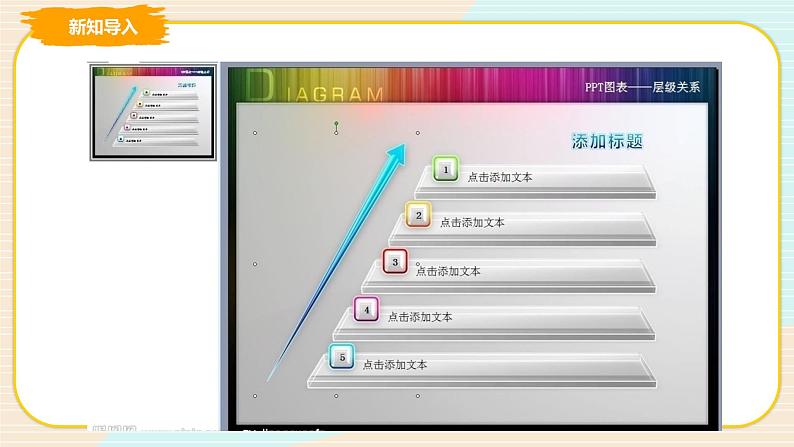Click the number 2 yellow badge

click(x=418, y=215)
